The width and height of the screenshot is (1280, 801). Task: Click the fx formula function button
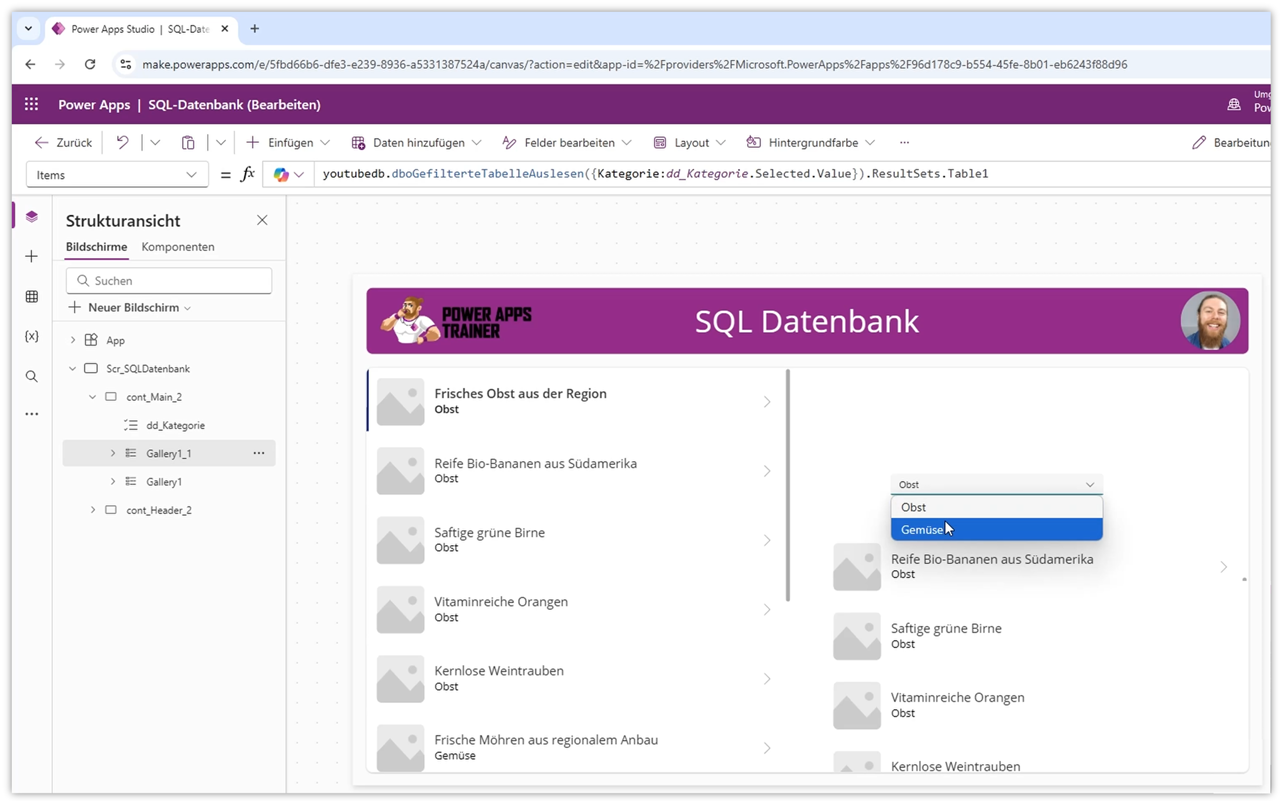tap(248, 174)
